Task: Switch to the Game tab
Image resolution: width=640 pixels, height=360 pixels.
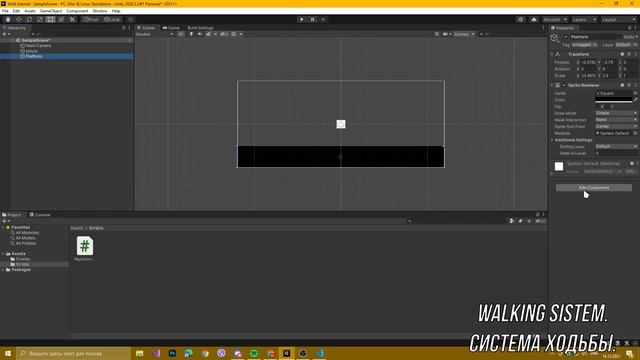Action: 171,28
